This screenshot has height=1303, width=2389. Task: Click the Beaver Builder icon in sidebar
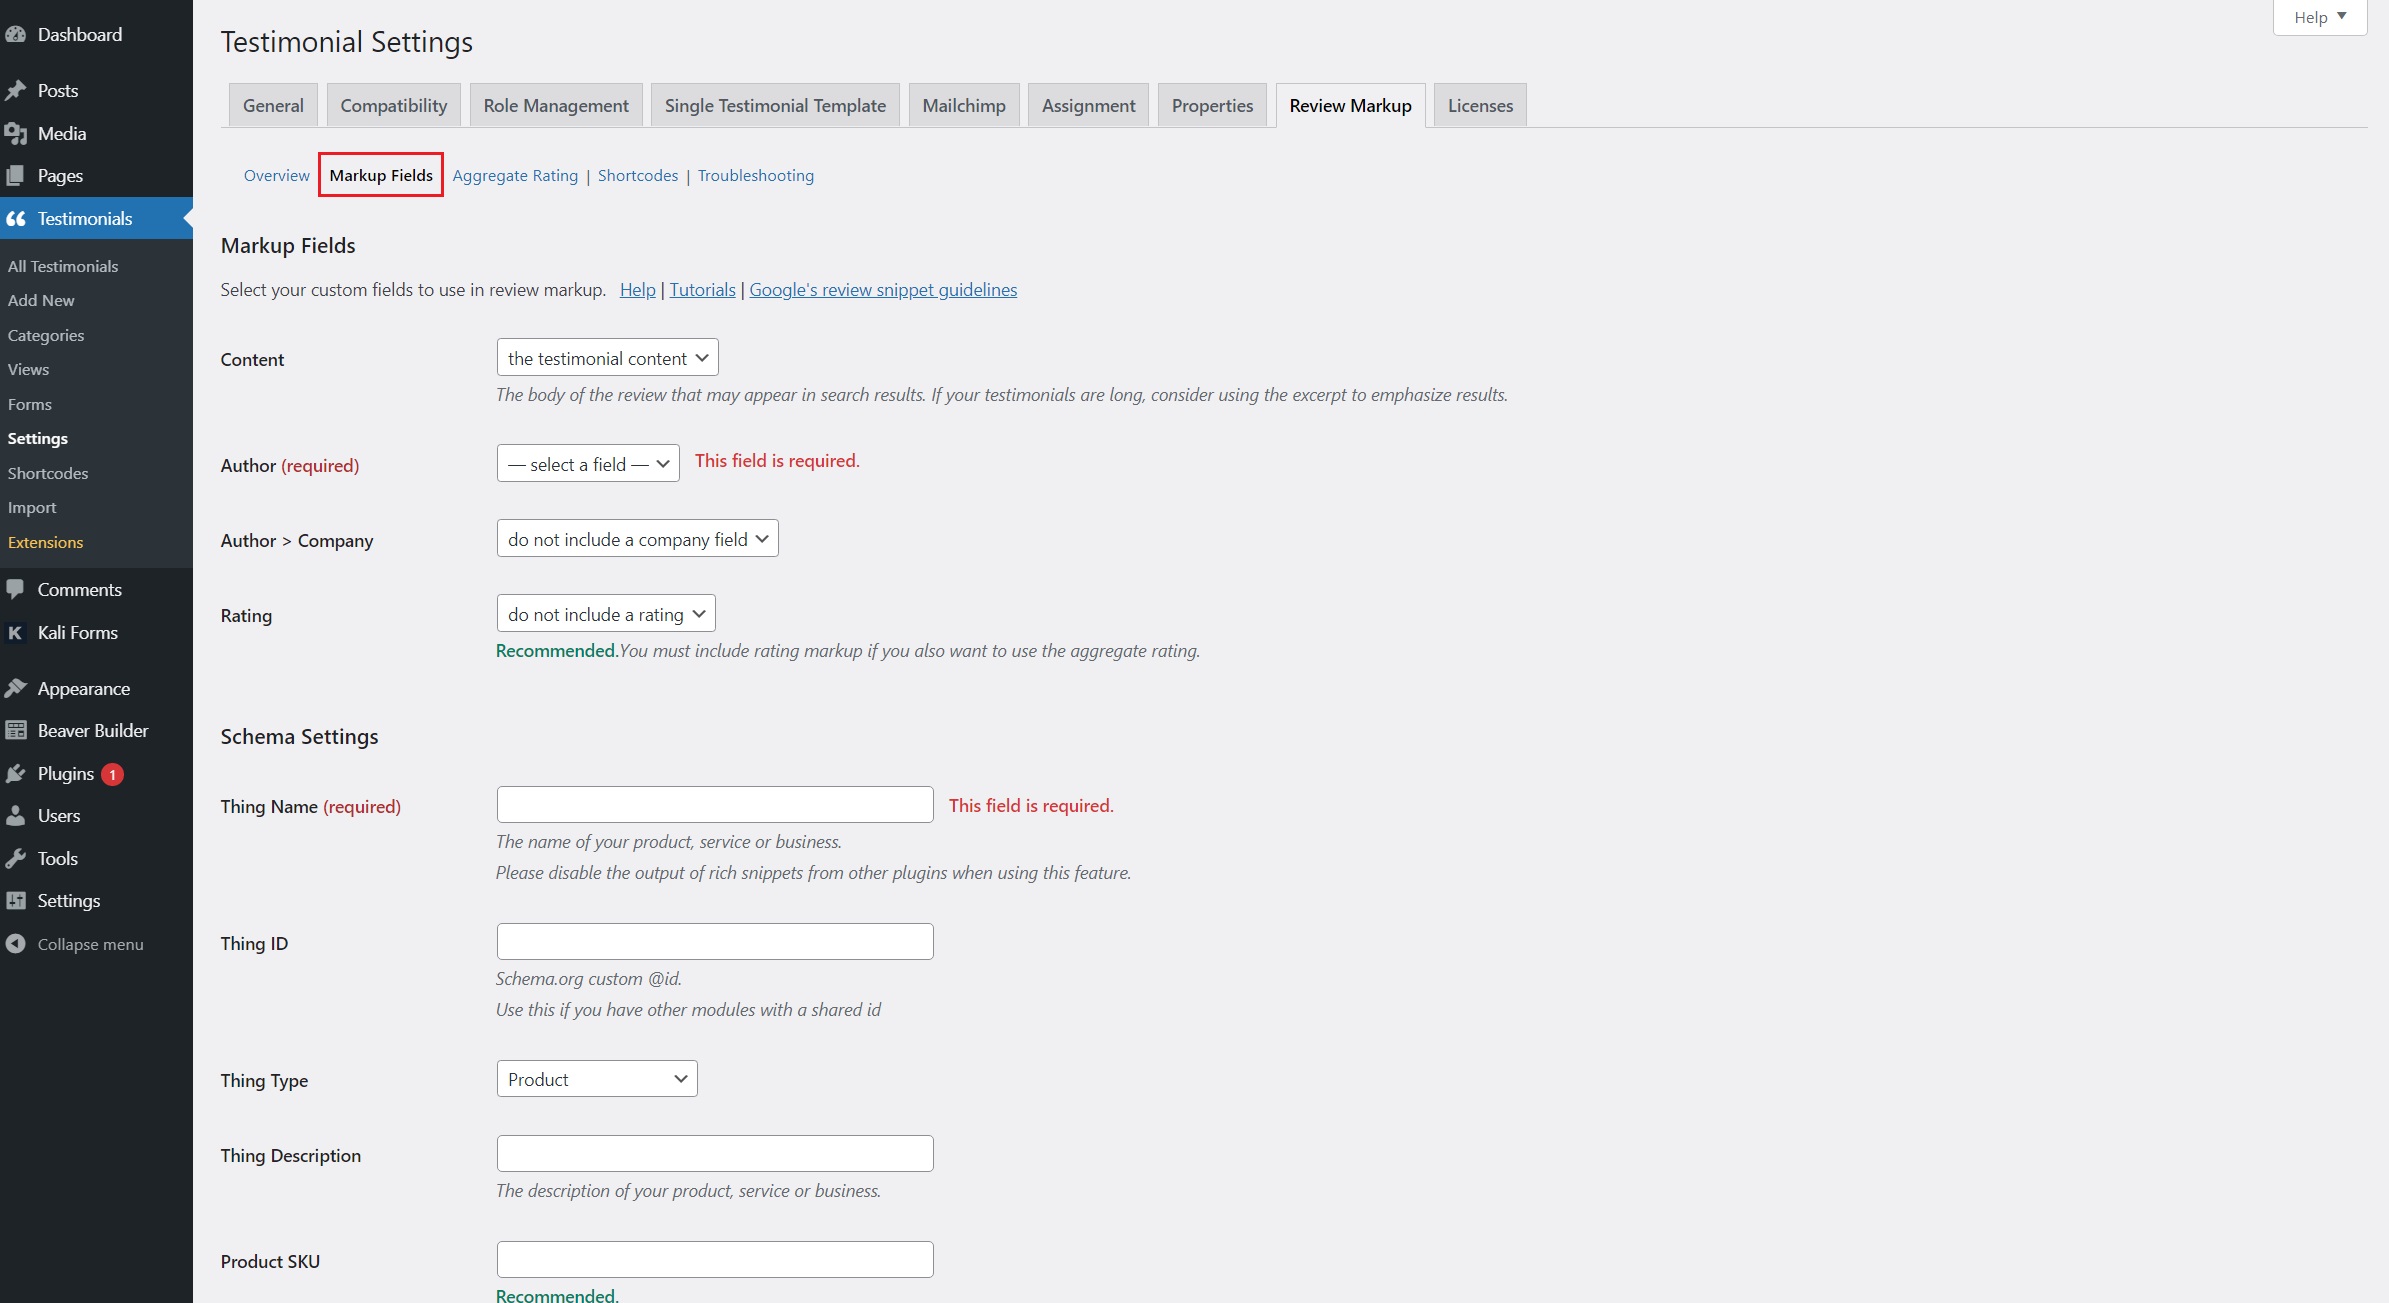[18, 730]
